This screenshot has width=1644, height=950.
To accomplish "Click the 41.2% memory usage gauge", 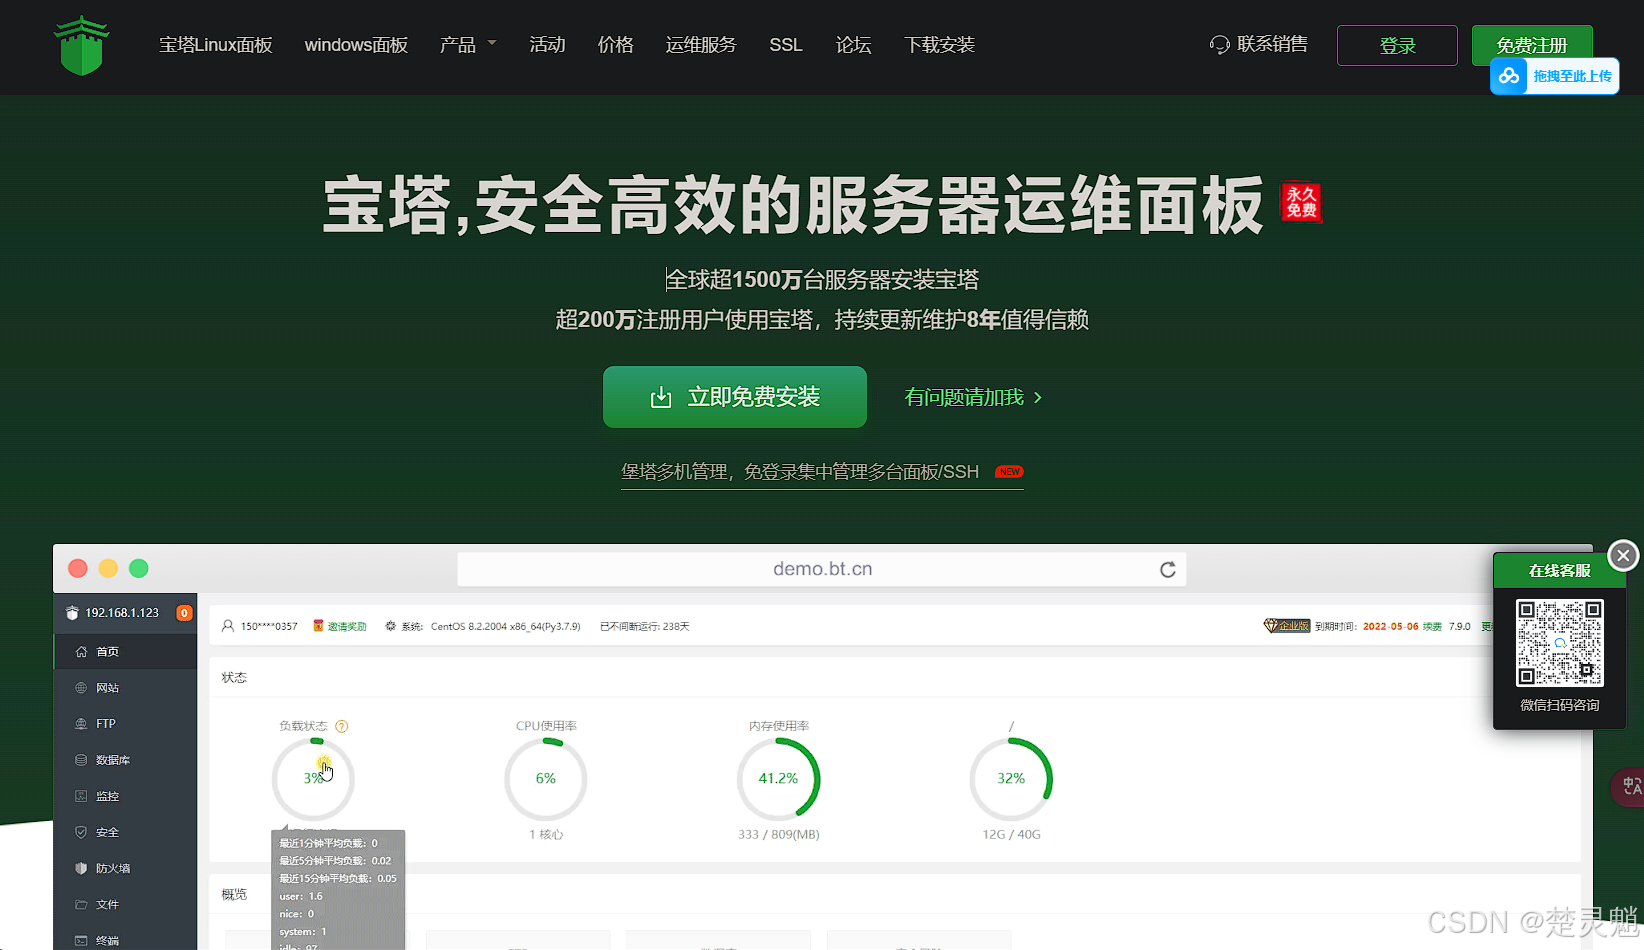I will click(x=778, y=778).
